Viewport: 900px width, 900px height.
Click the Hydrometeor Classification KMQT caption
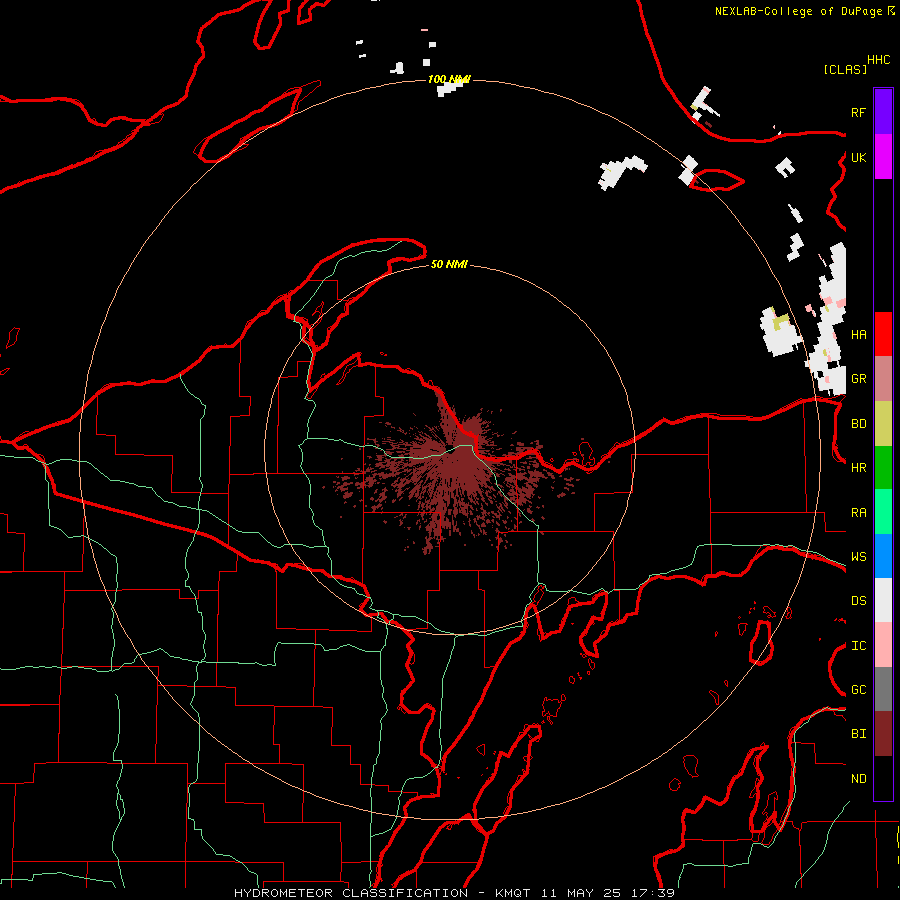click(x=454, y=893)
